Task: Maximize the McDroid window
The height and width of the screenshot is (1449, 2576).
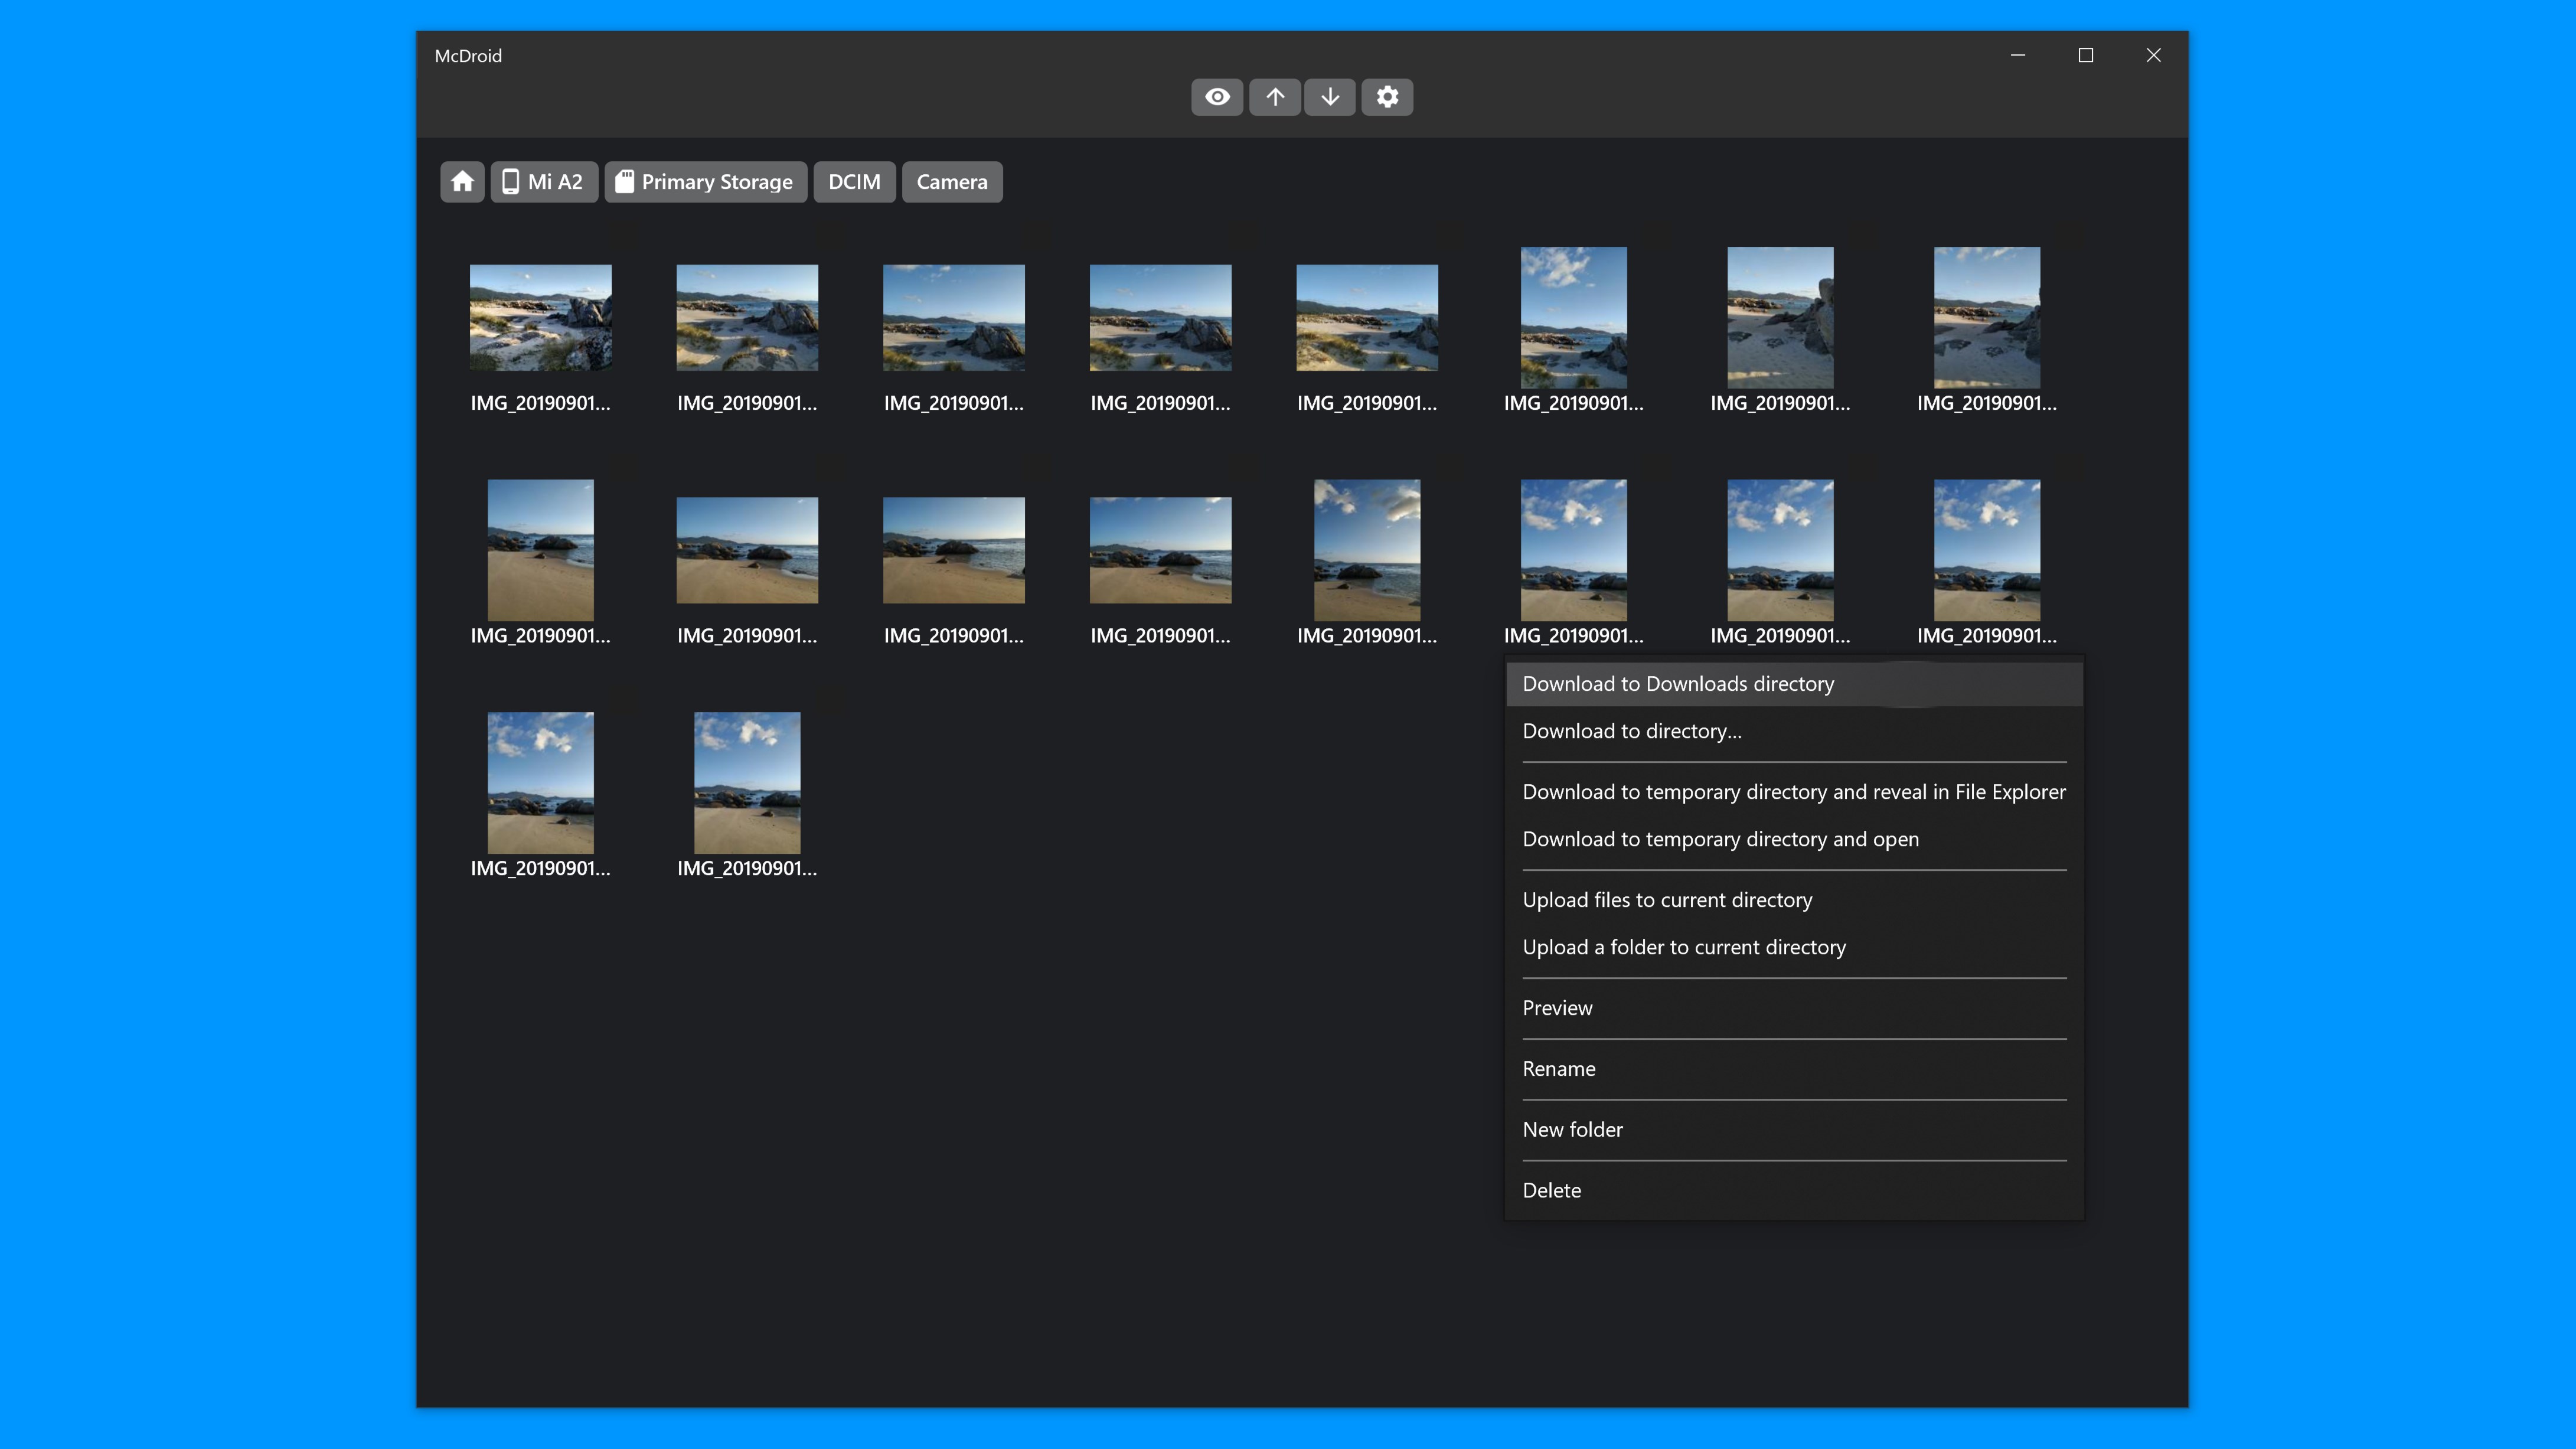Action: pos(2085,56)
